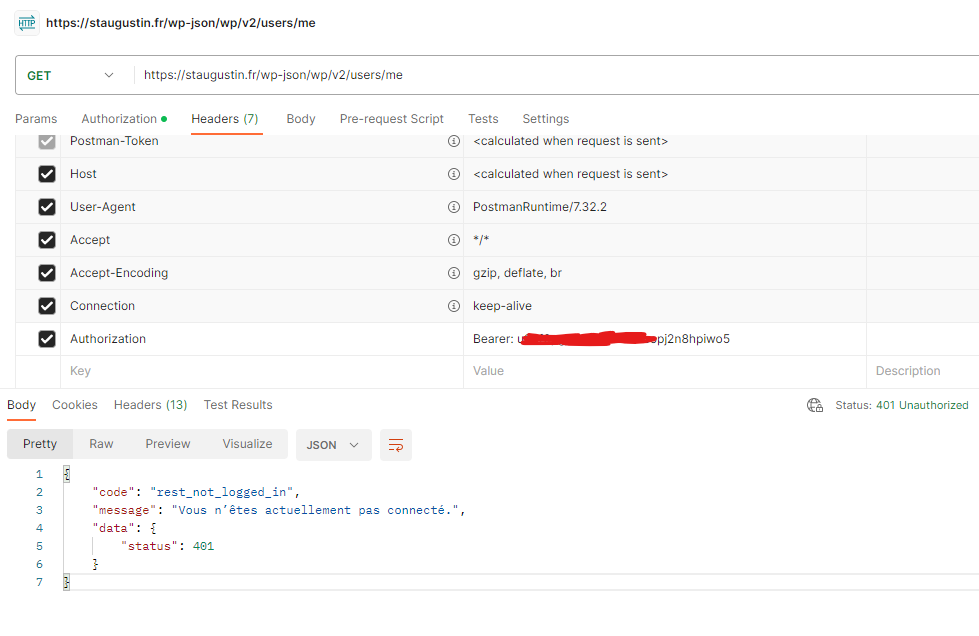Click the request URL input field
Viewport: 979px width, 636px height.
tap(550, 75)
